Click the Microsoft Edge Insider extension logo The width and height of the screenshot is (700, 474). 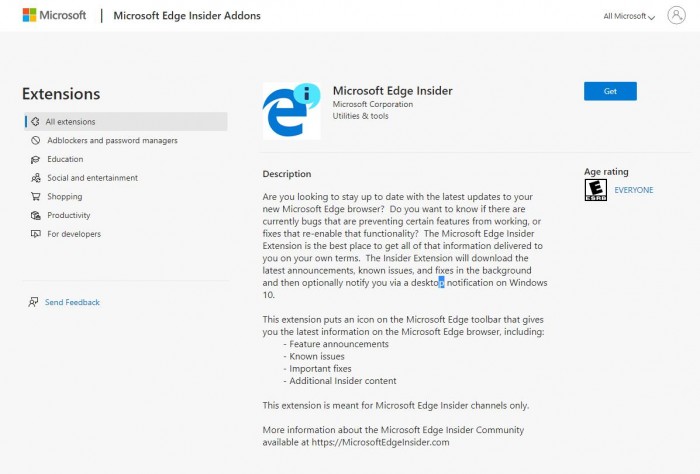pyautogui.click(x=291, y=110)
